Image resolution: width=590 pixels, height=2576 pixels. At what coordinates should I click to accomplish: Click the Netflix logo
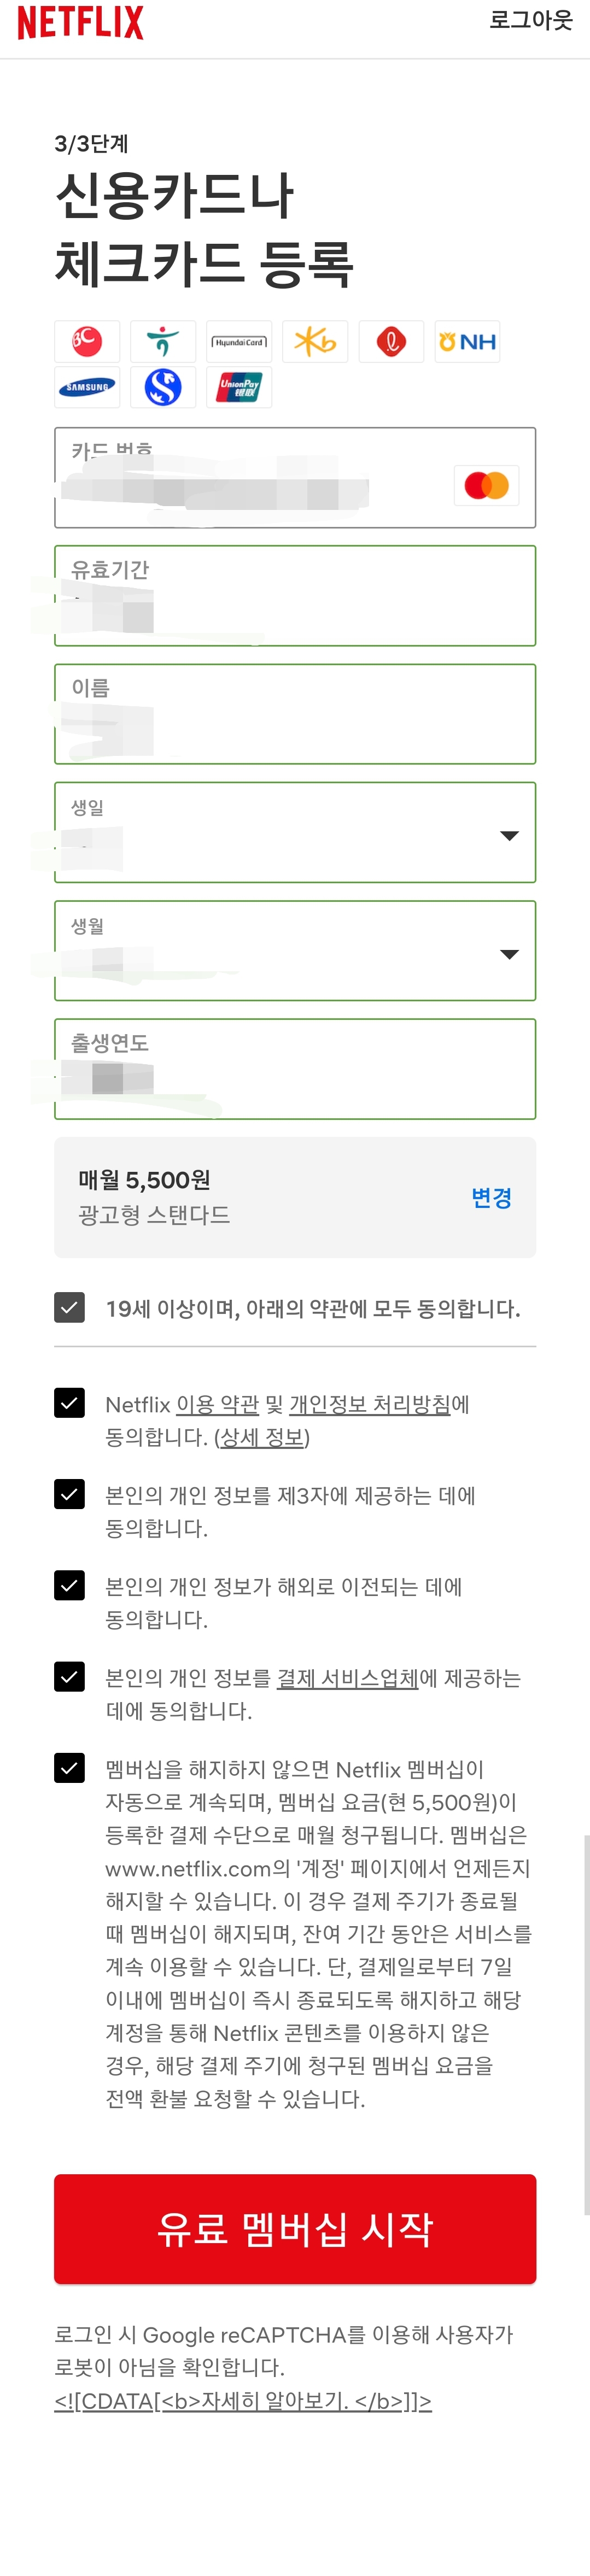[80, 21]
